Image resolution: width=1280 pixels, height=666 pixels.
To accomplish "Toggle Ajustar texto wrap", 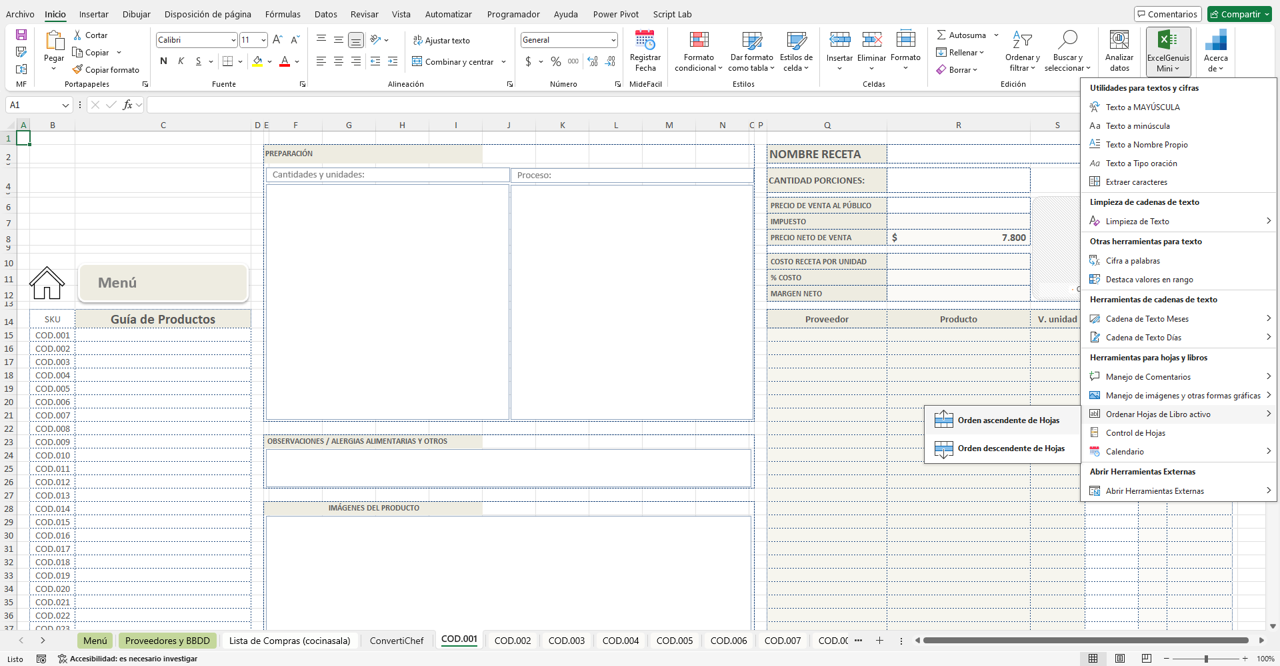I will (441, 40).
